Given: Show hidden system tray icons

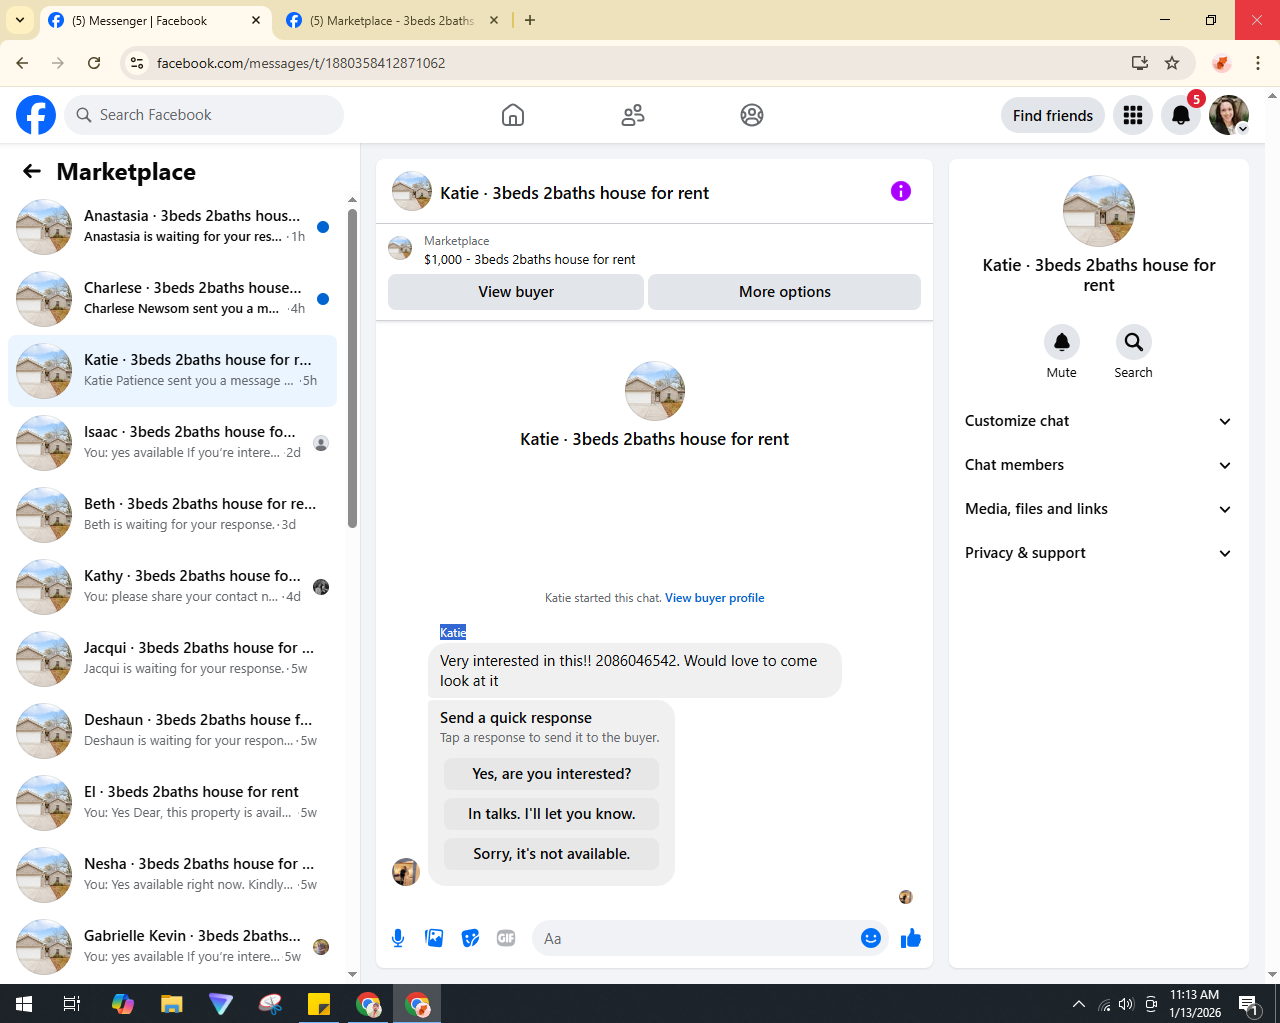Looking at the screenshot, I should tap(1079, 1004).
